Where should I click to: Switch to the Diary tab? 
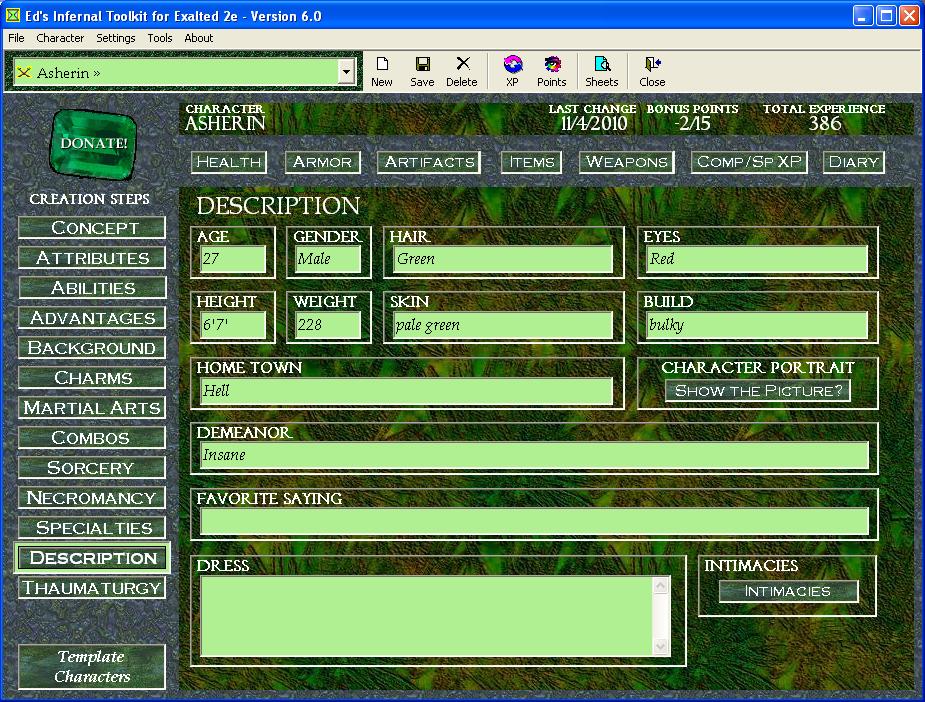click(854, 162)
